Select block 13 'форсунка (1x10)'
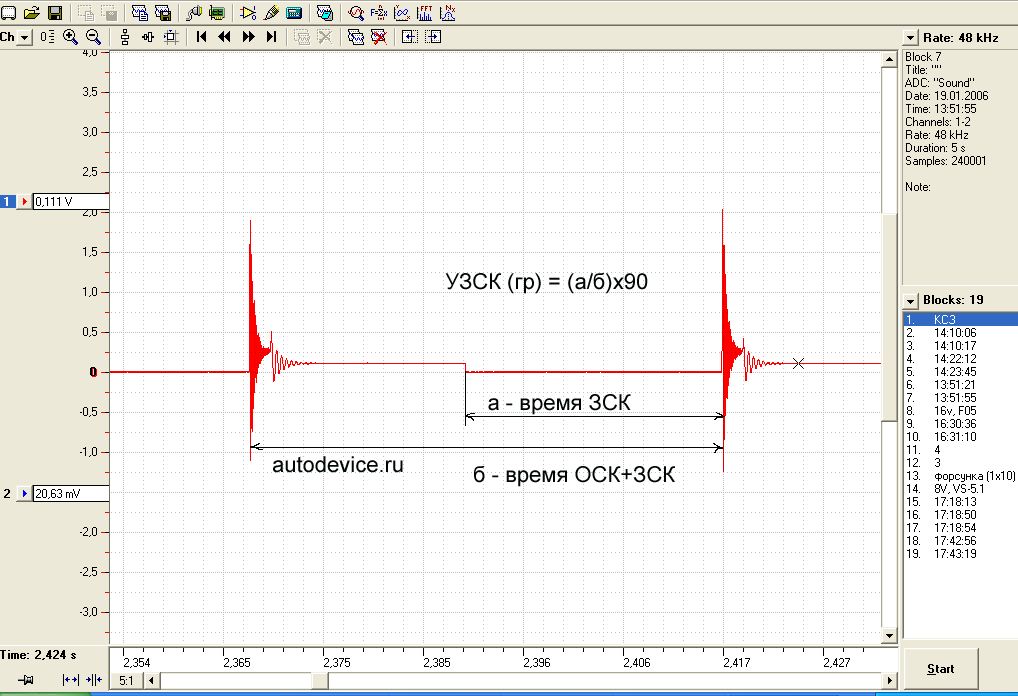This screenshot has height=696, width=1018. pyautogui.click(x=960, y=476)
